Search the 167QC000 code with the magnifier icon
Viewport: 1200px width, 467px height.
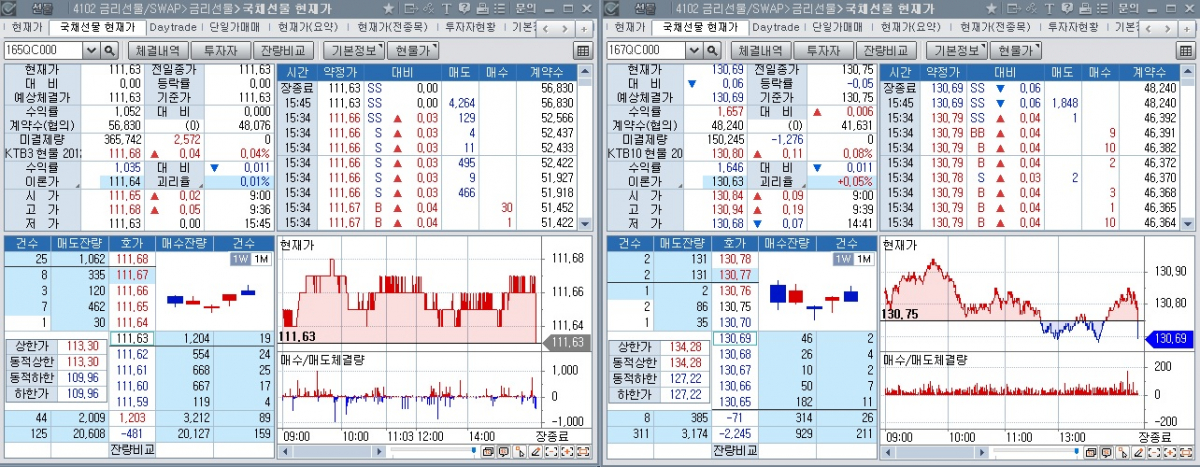[713, 49]
